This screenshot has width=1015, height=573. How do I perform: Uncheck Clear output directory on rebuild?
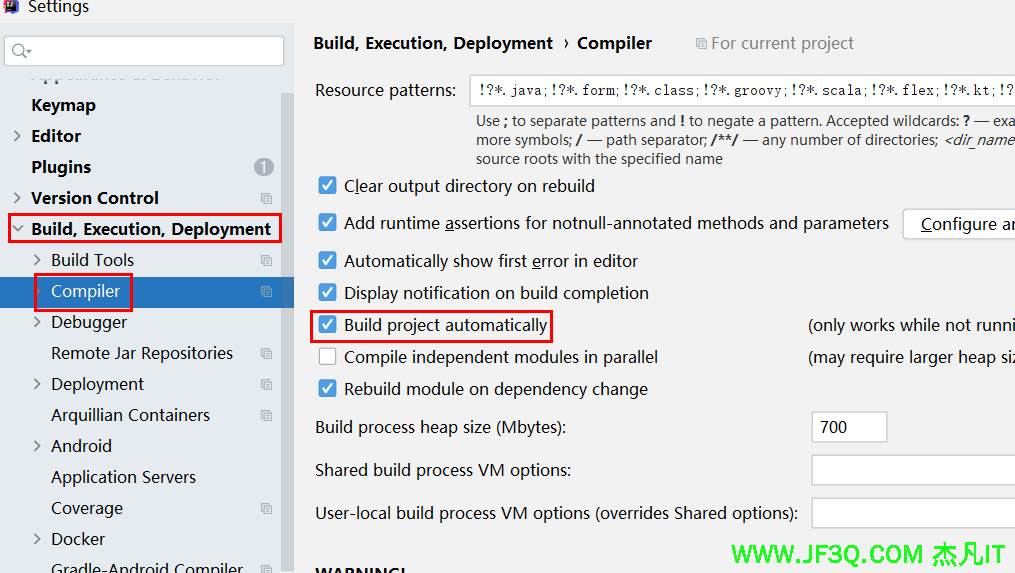[x=327, y=186]
